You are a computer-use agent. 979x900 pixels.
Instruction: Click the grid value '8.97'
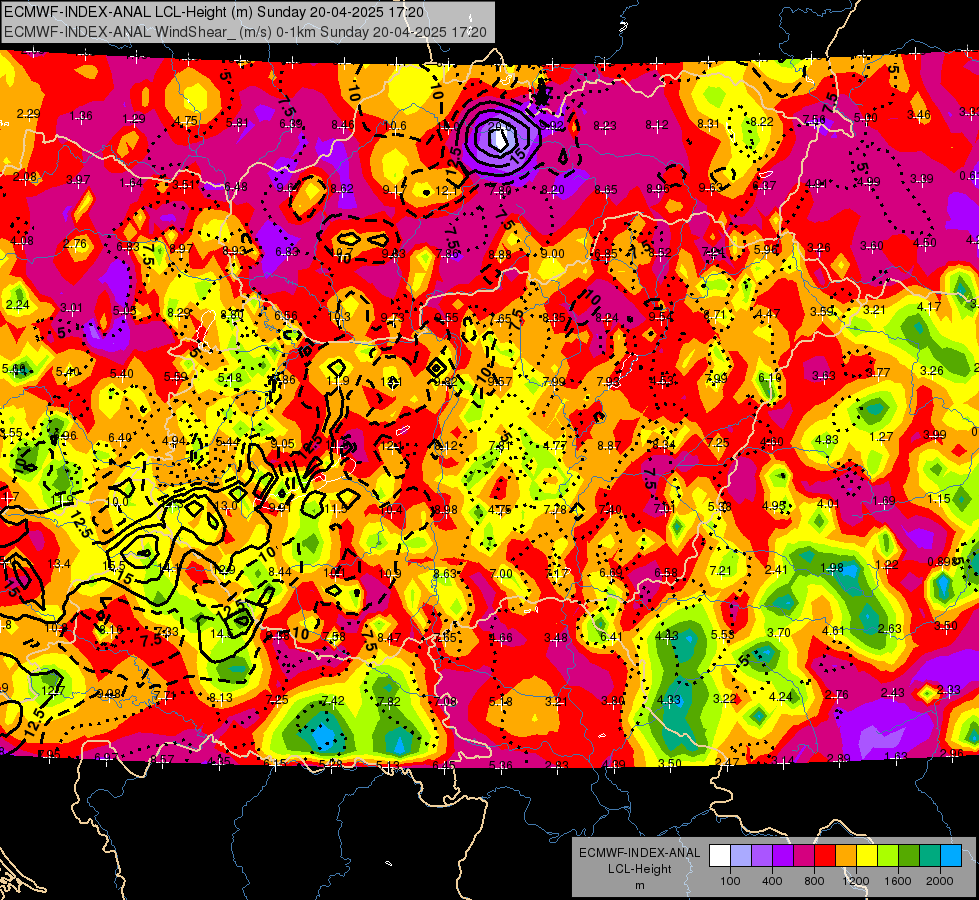point(181,249)
